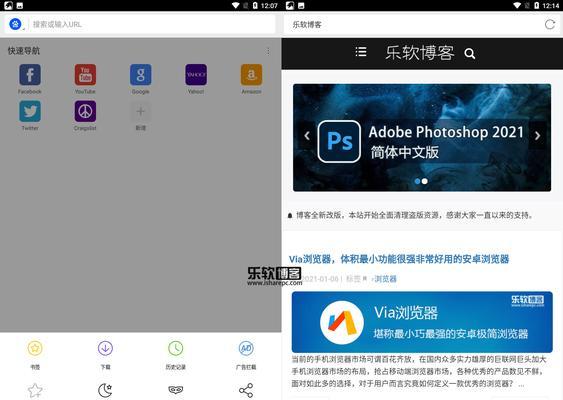The width and height of the screenshot is (563, 400).
Task: Open bookmarks from the bottom menu
Action: coord(35,354)
